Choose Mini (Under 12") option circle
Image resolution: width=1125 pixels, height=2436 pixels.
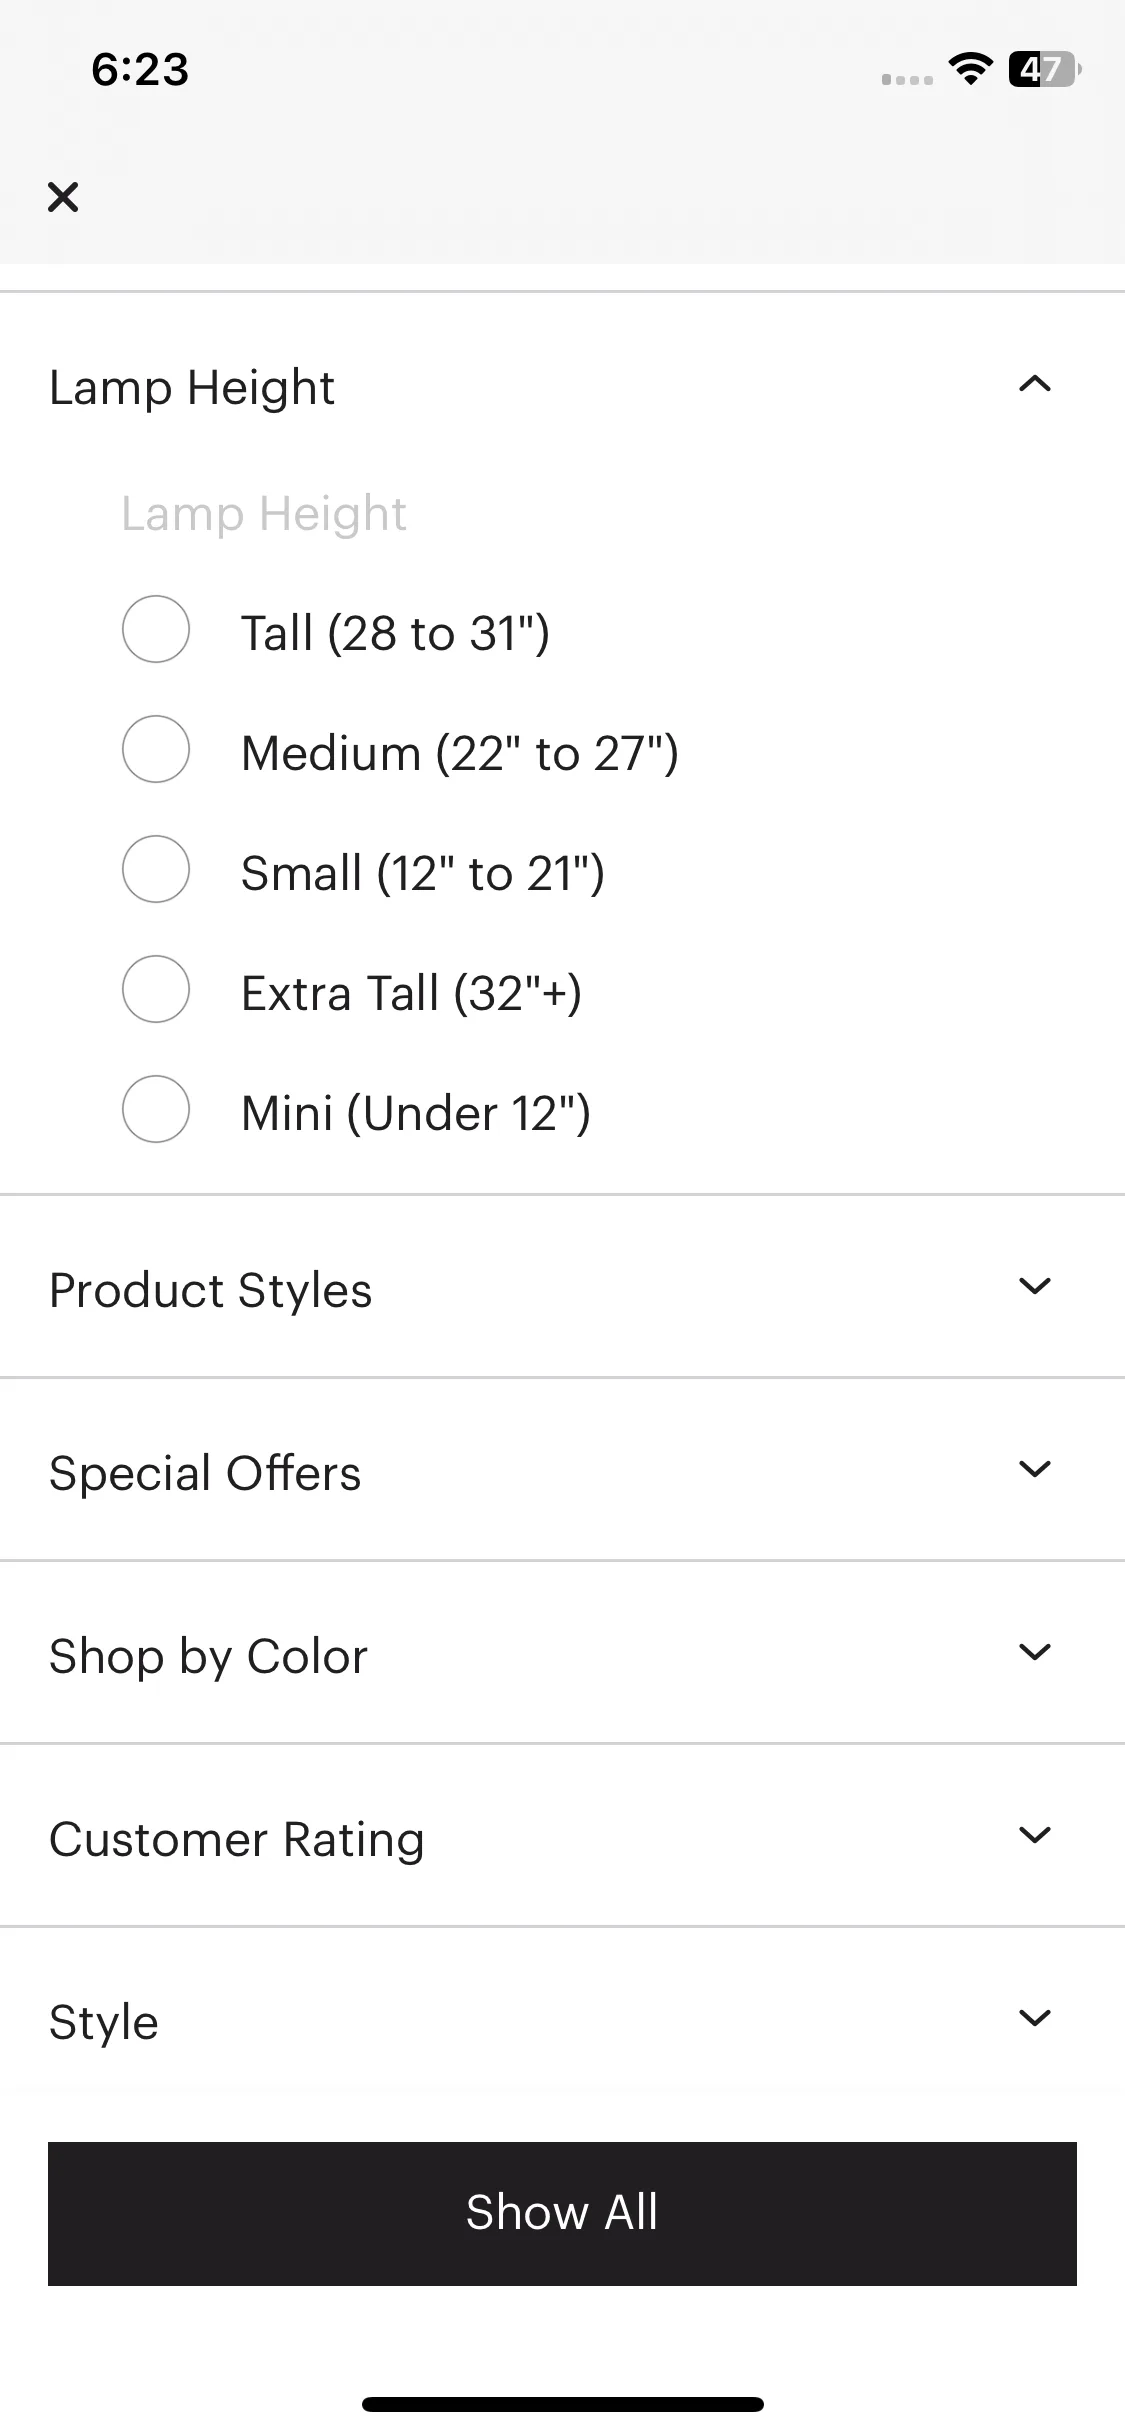[156, 1109]
